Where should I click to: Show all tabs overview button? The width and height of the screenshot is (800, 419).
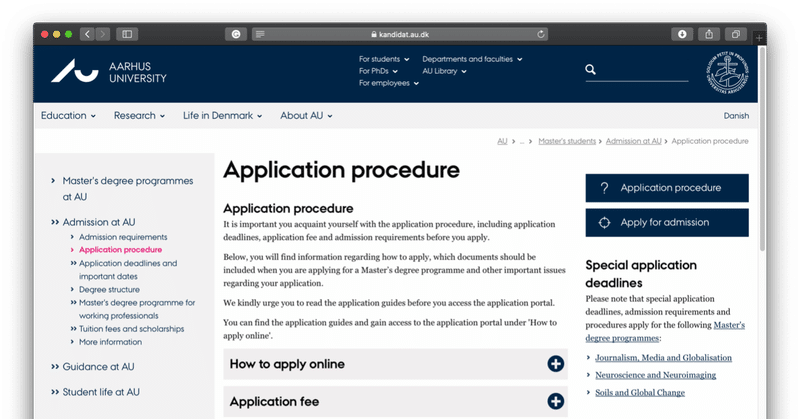(736, 34)
